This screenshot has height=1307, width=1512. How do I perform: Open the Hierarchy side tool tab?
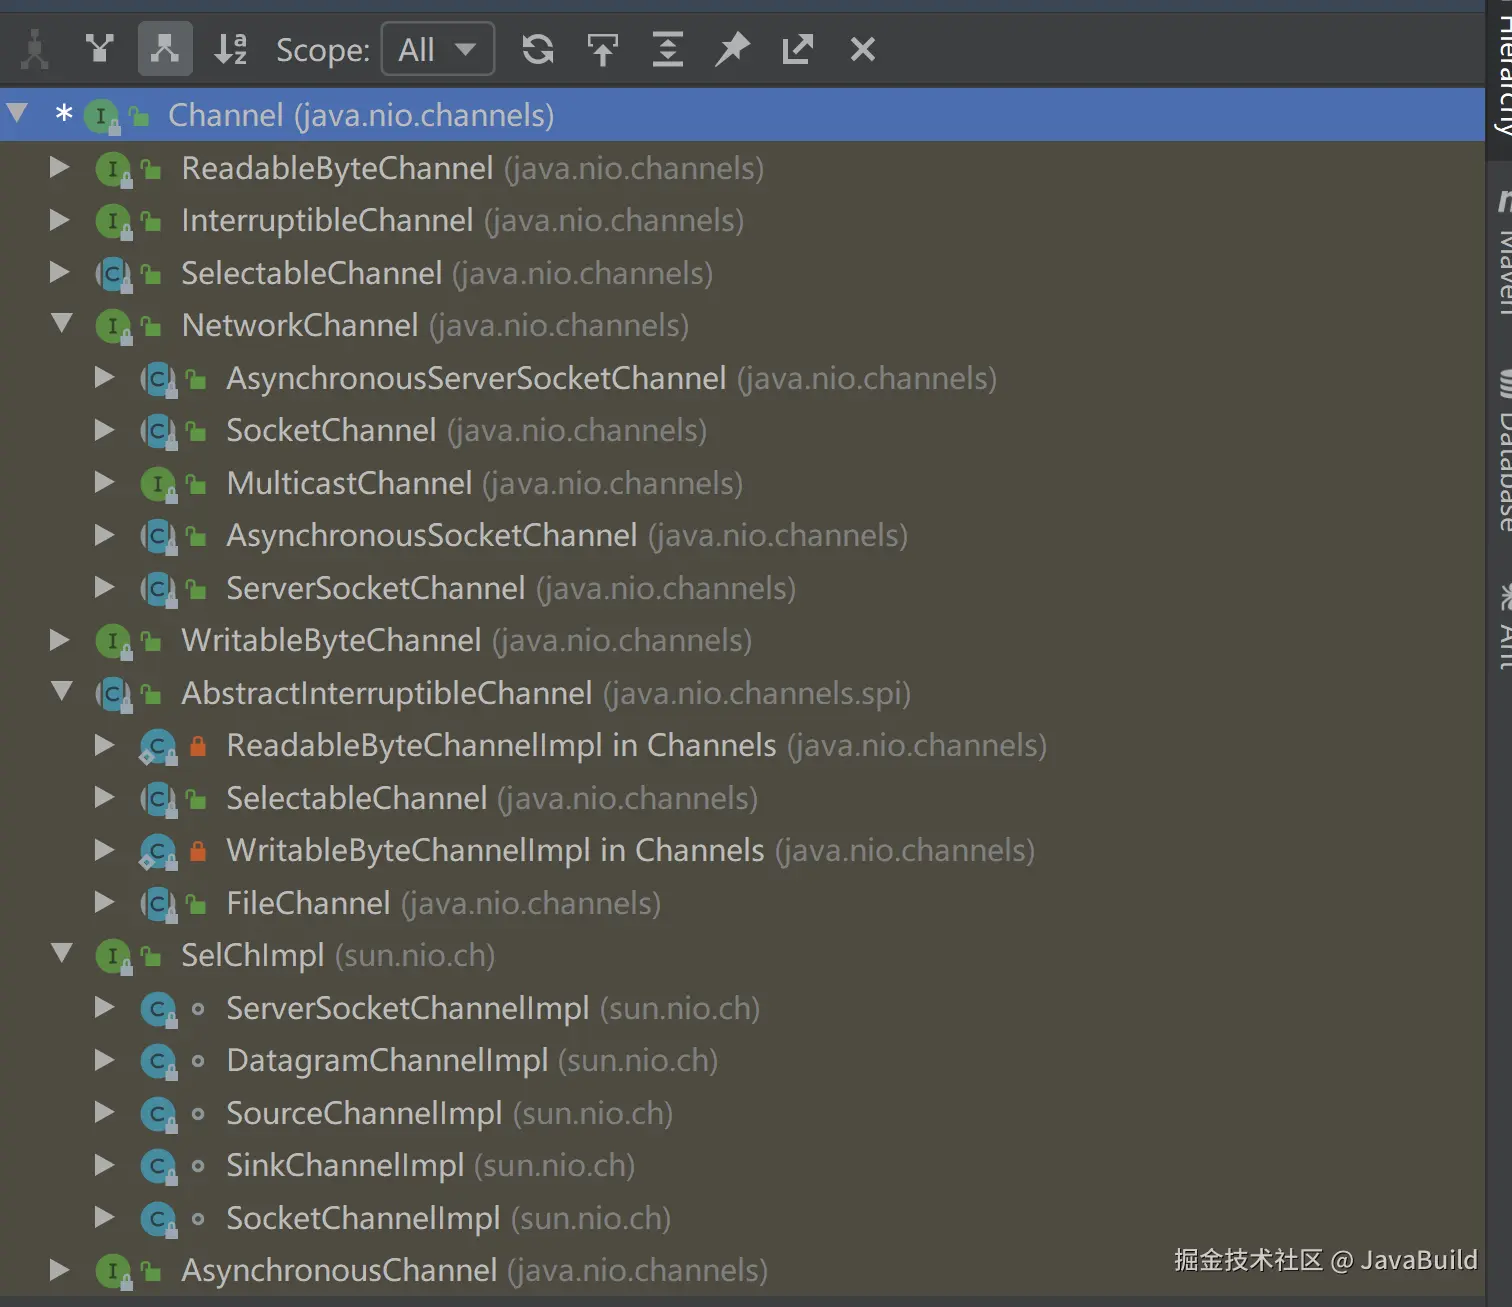point(1499,78)
